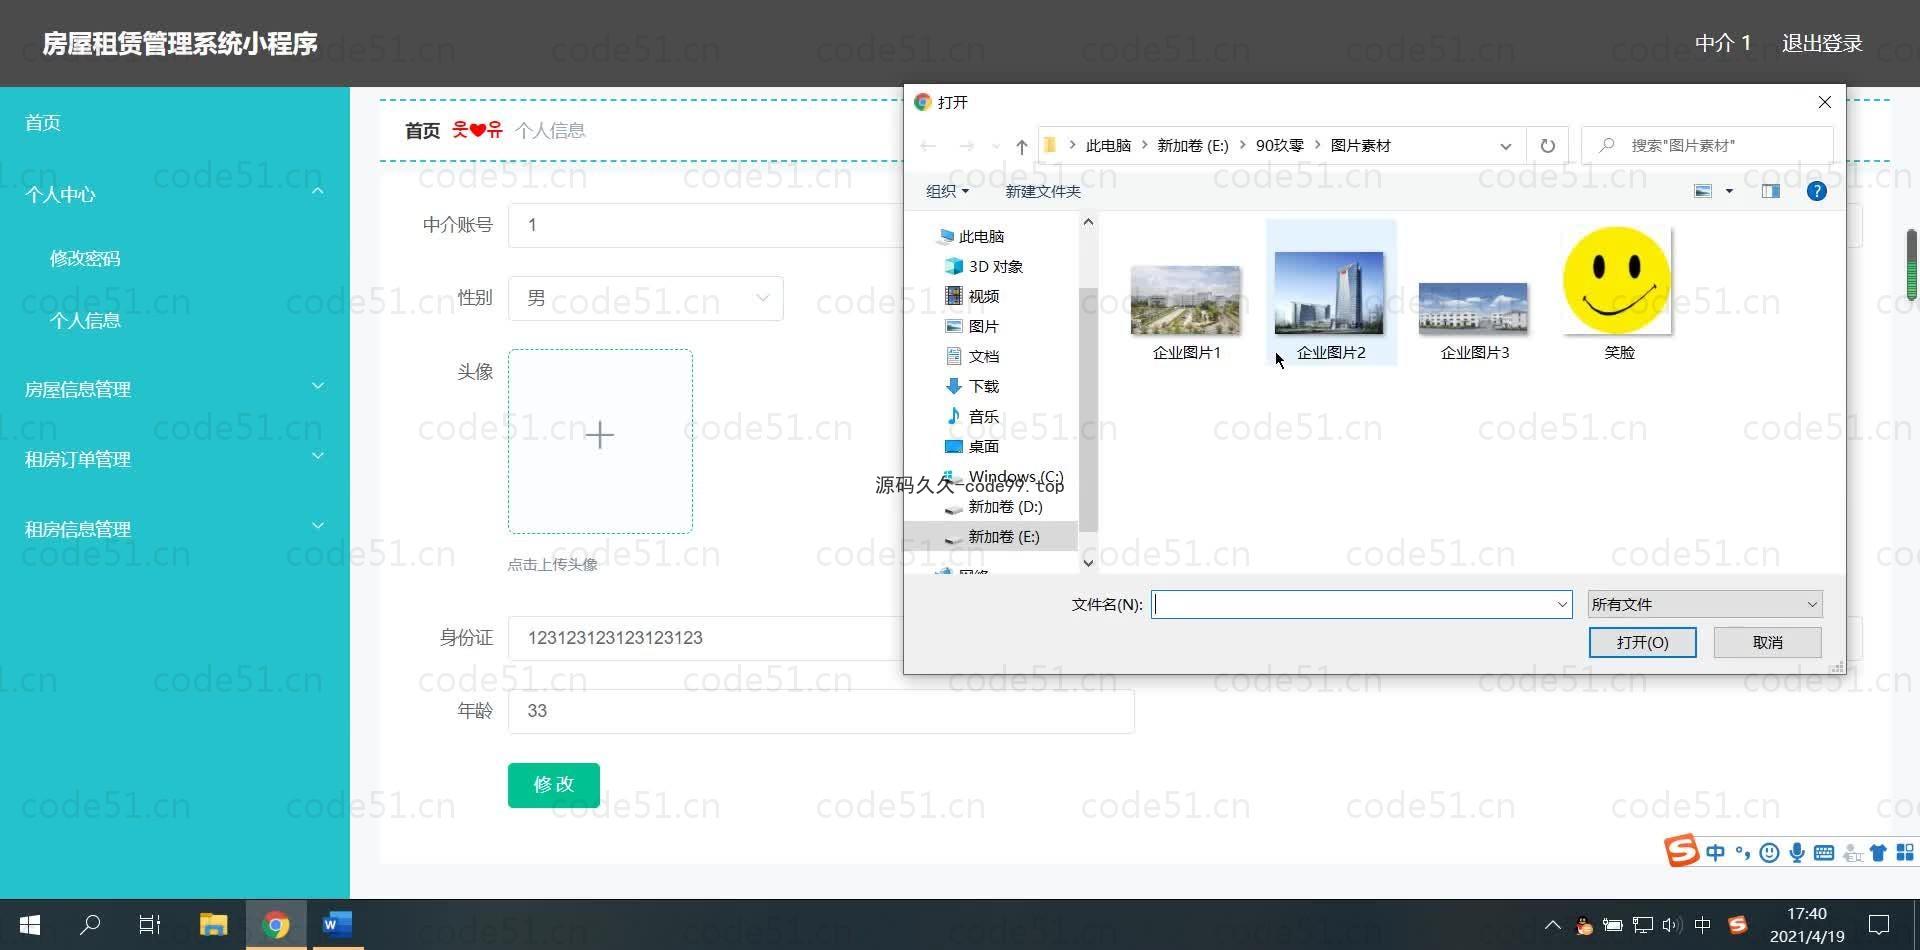1920x950 pixels.
Task: Open the recent locations dropdown arrow
Action: click(x=995, y=146)
